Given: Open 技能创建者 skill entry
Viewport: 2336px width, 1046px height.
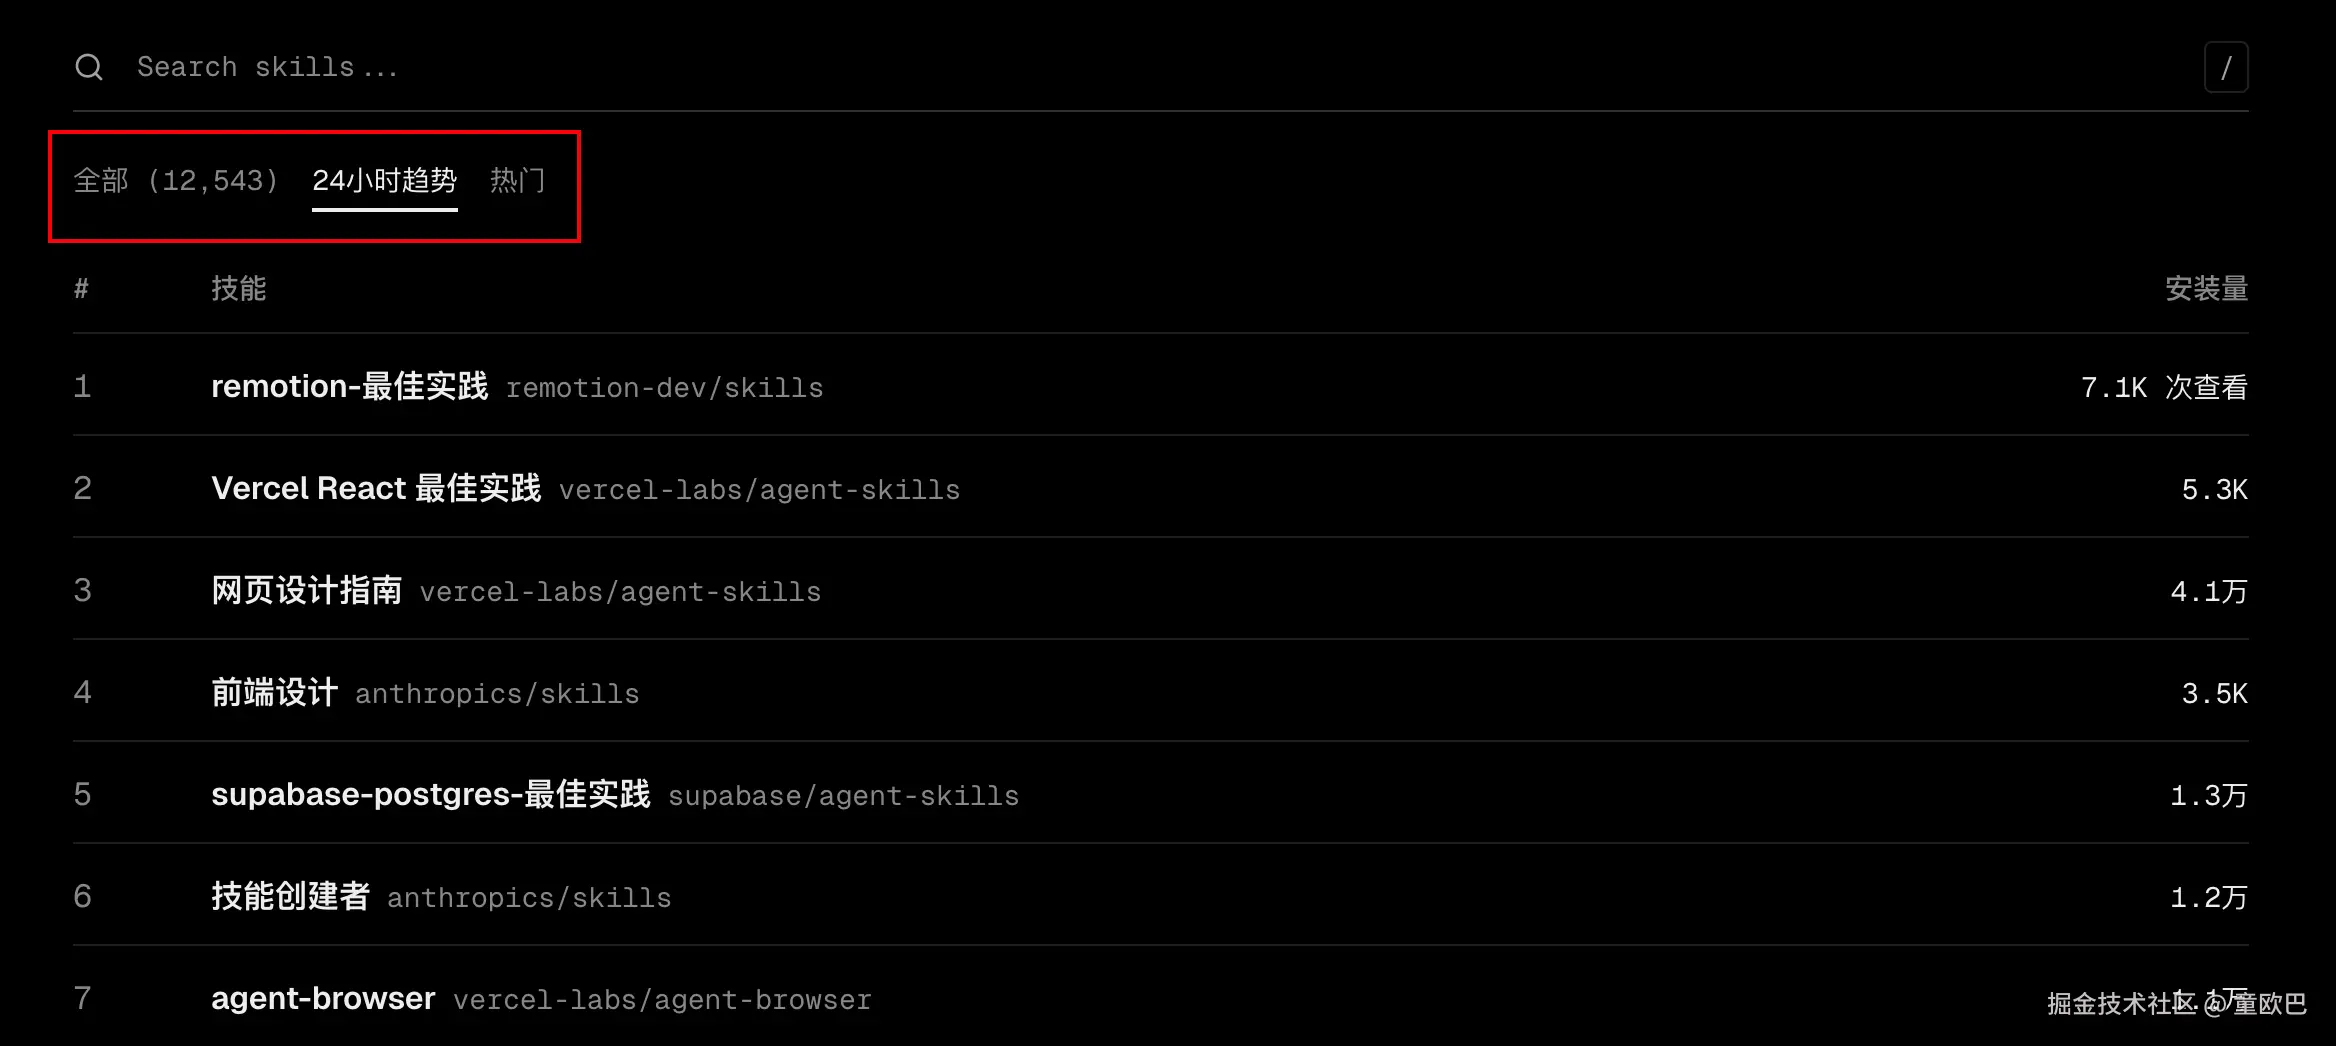Looking at the screenshot, I should click(x=290, y=896).
